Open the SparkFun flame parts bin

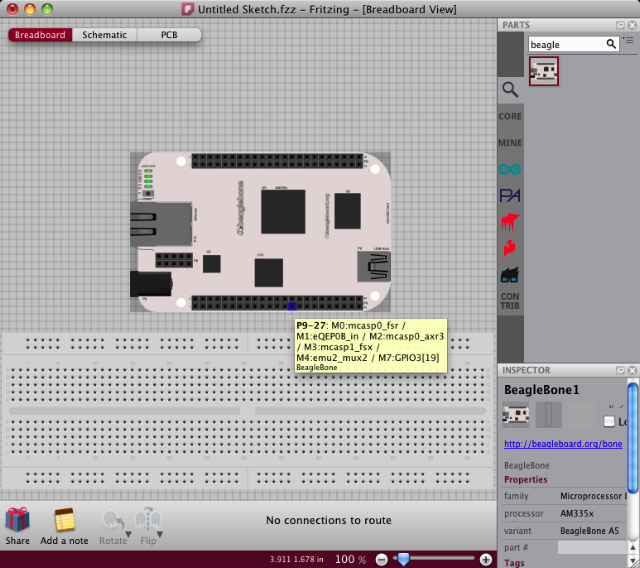[510, 248]
